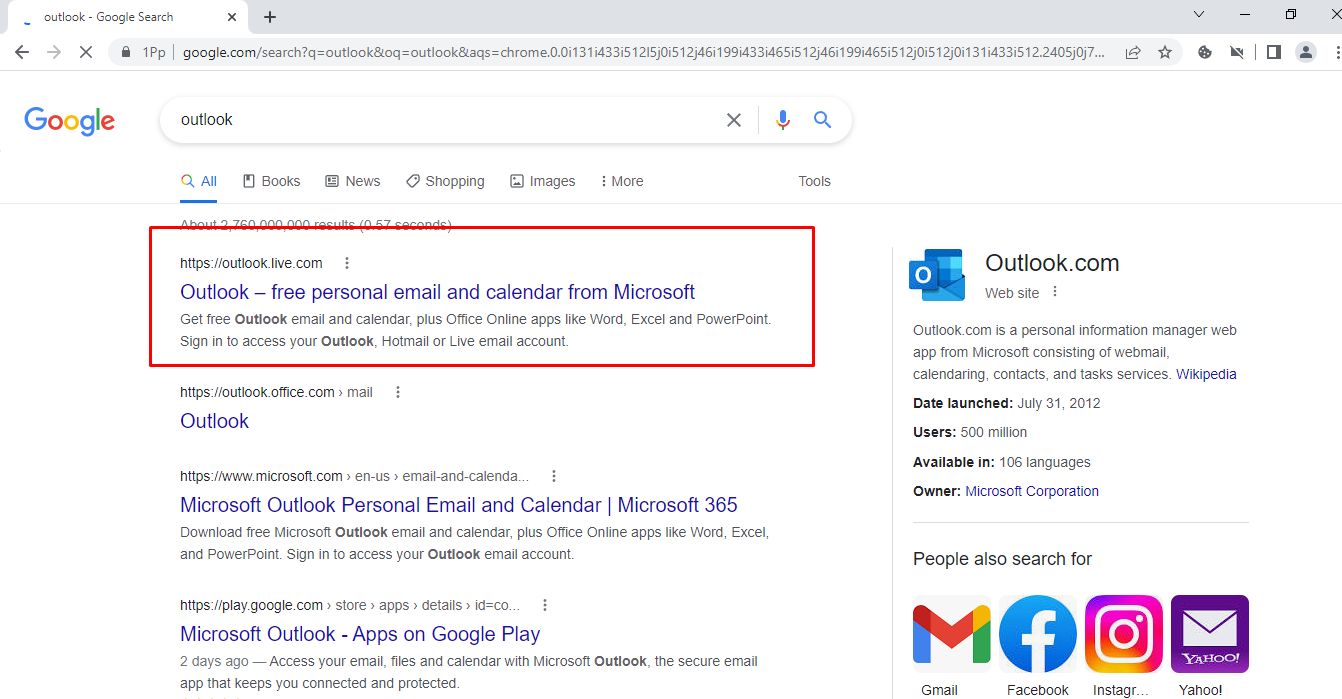Open the tab search chevron in the title bar
The width and height of the screenshot is (1342, 699).
tap(1199, 14)
